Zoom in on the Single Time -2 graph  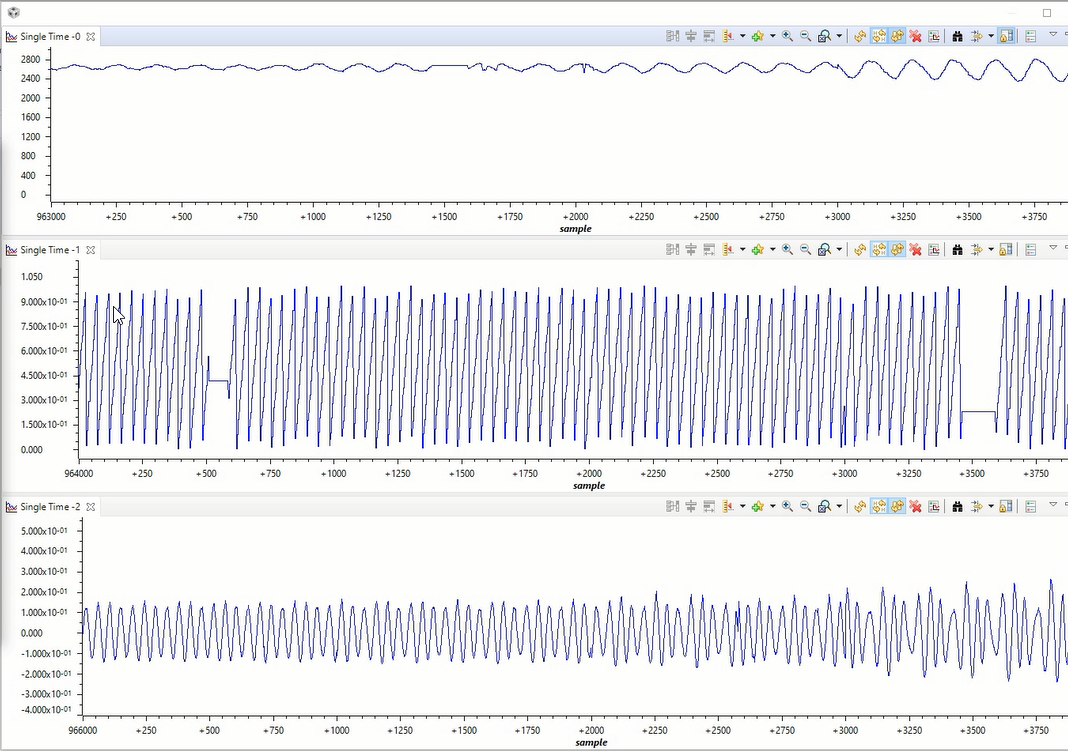[787, 507]
